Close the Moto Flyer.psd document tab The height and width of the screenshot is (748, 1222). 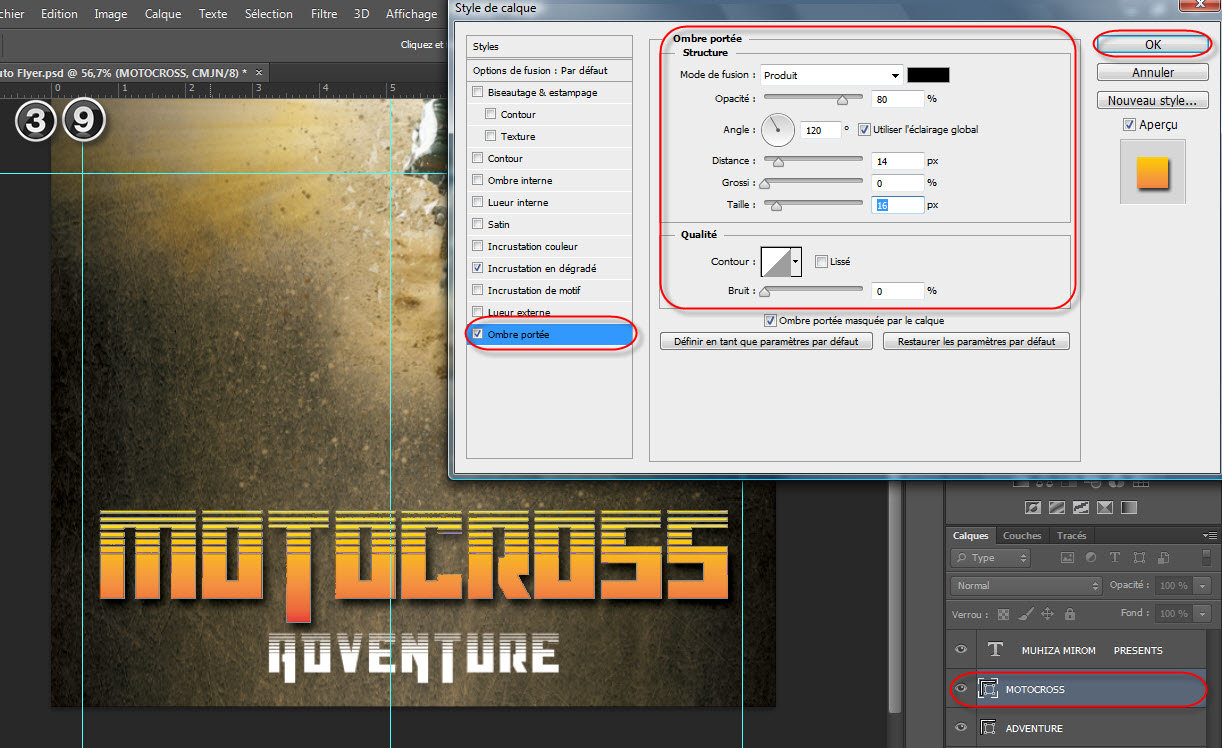[x=259, y=72]
